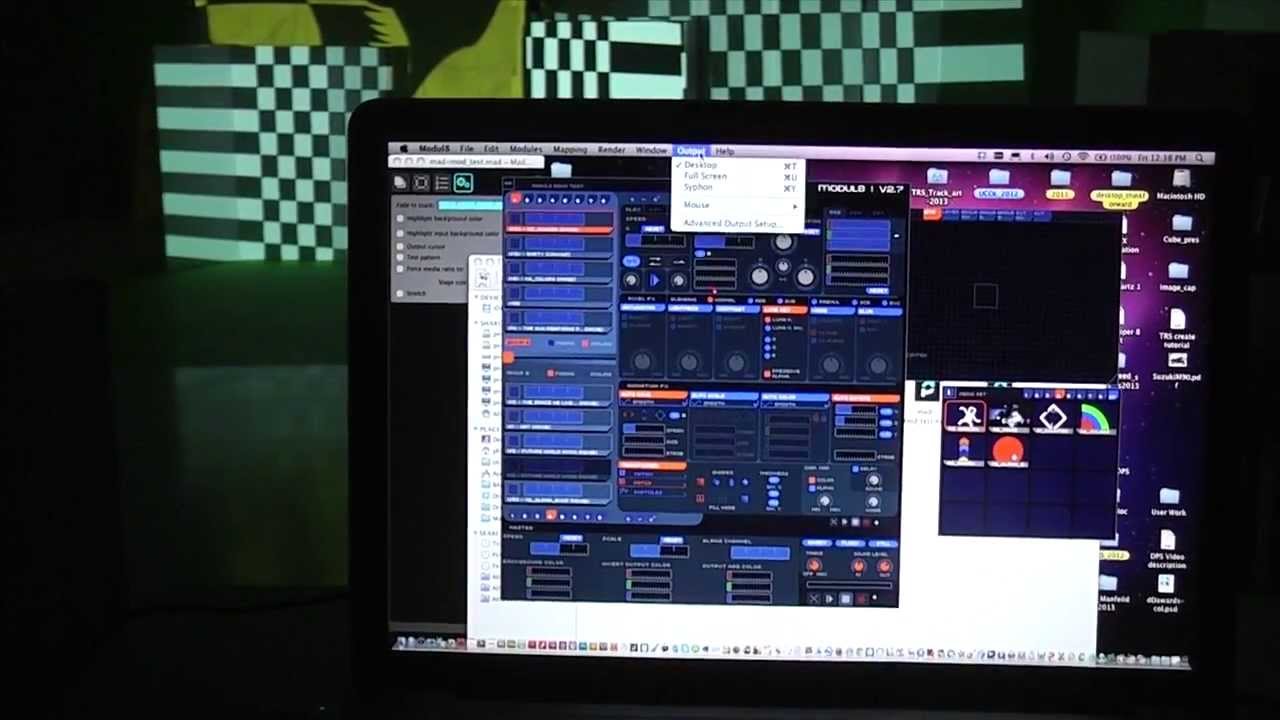Adjust the cyan Fade to black slider

470,205
